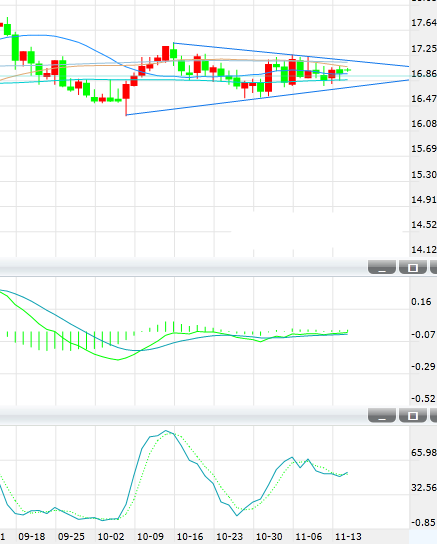Click the MACD line trough near 10-02
The height and width of the screenshot is (544, 439).
coord(118,359)
